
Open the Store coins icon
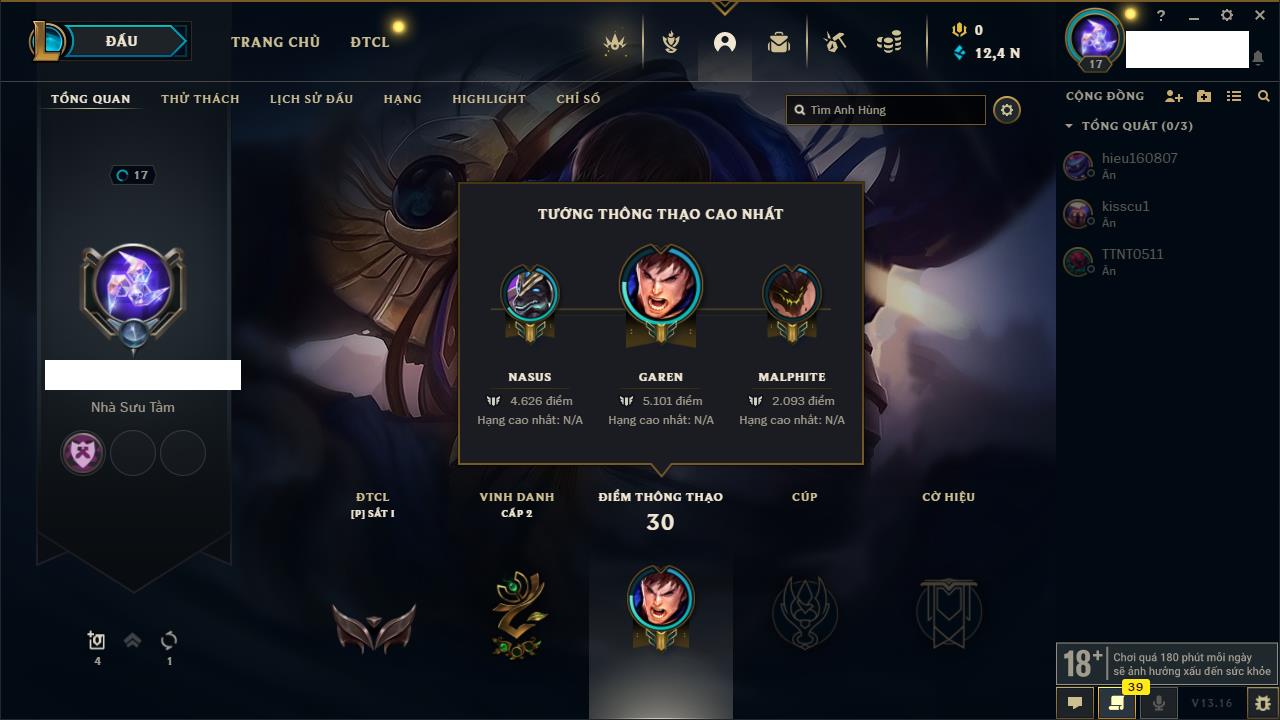(888, 42)
